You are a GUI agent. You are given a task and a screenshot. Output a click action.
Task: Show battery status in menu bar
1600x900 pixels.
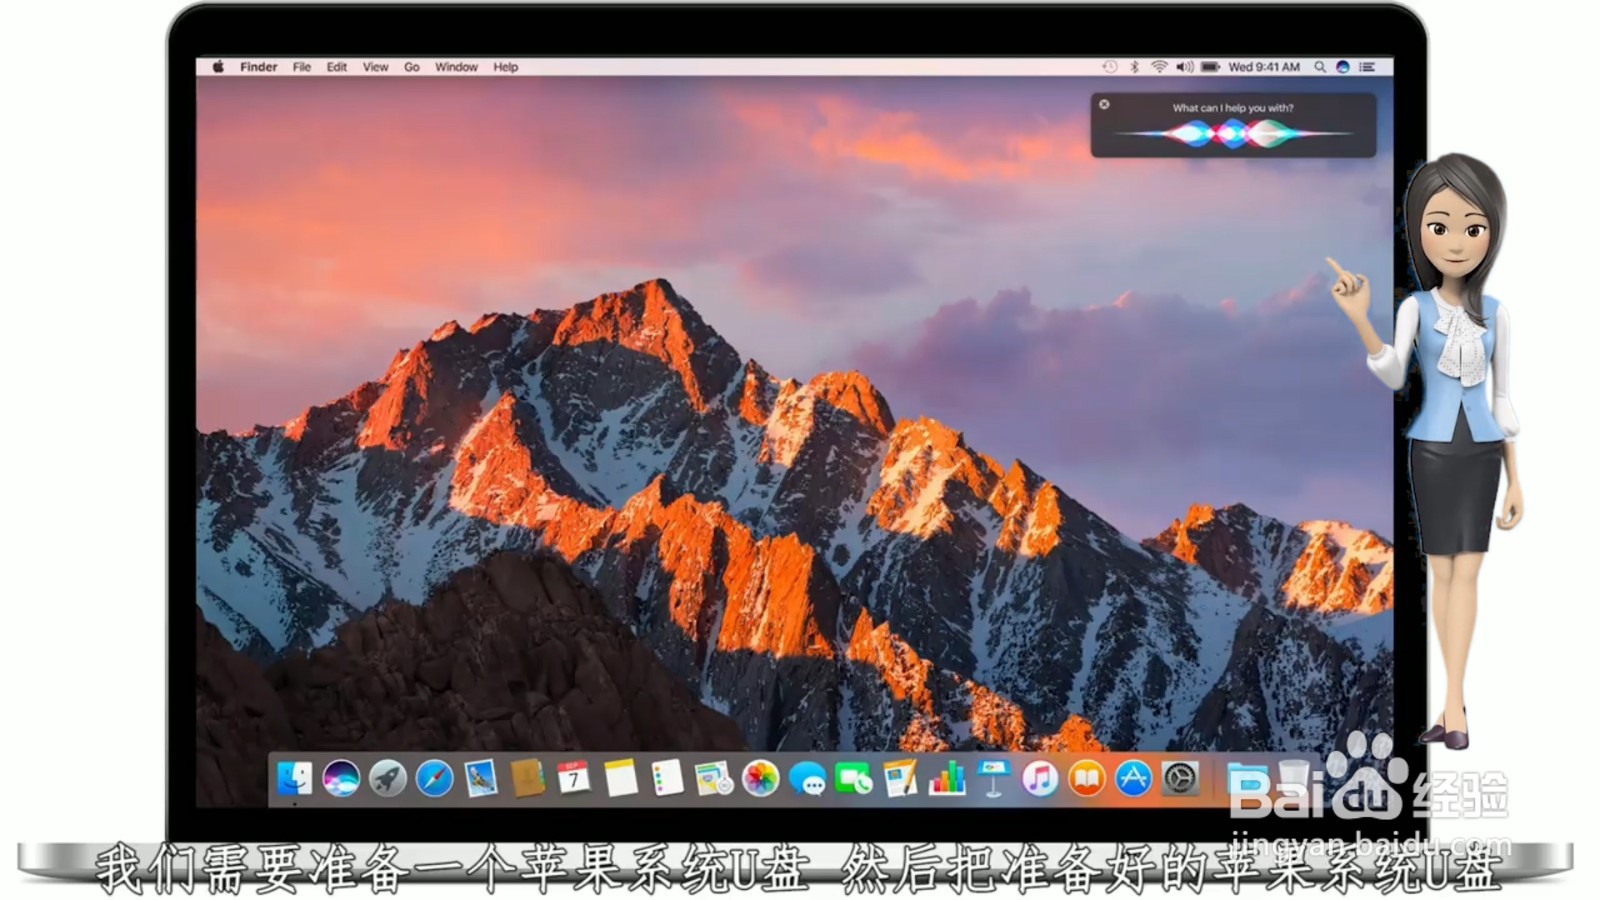coord(1210,67)
